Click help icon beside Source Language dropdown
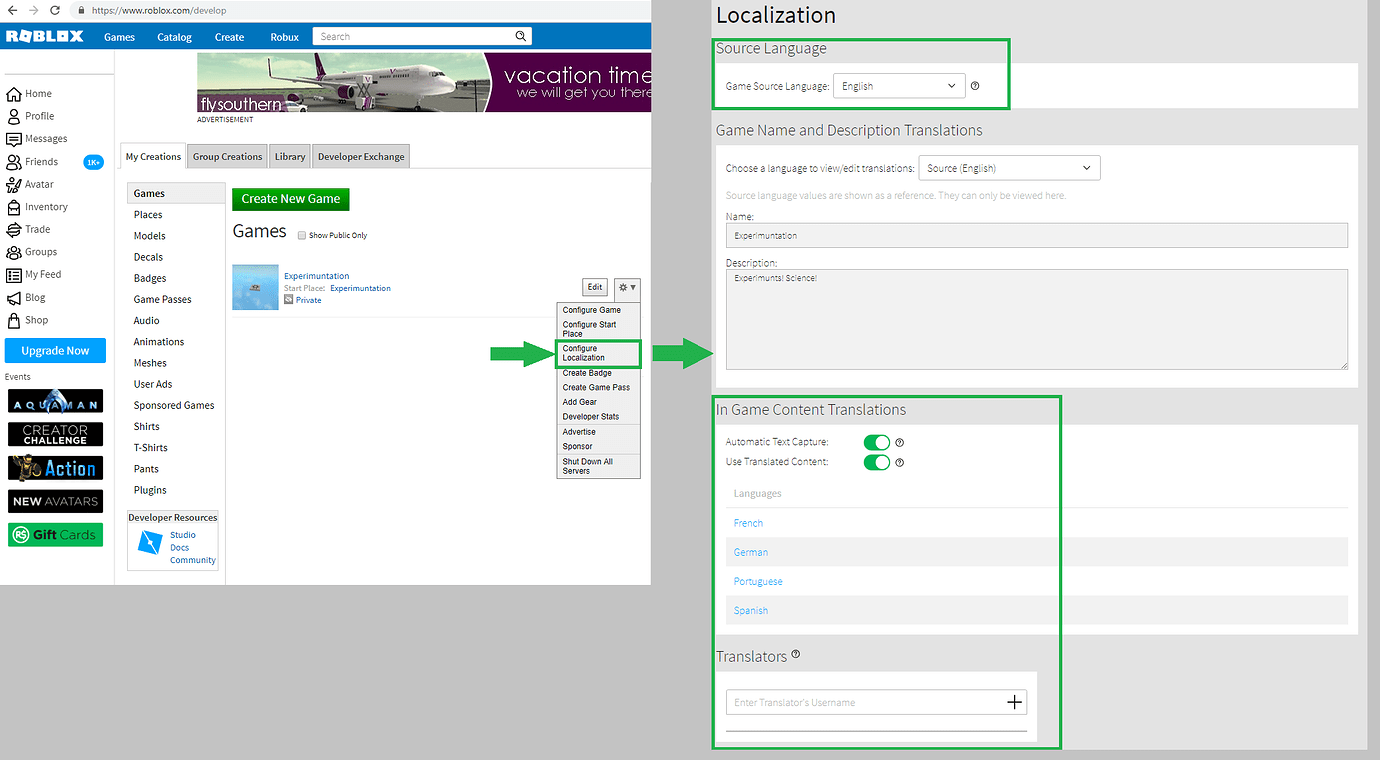This screenshot has width=1380, height=760. 975,86
